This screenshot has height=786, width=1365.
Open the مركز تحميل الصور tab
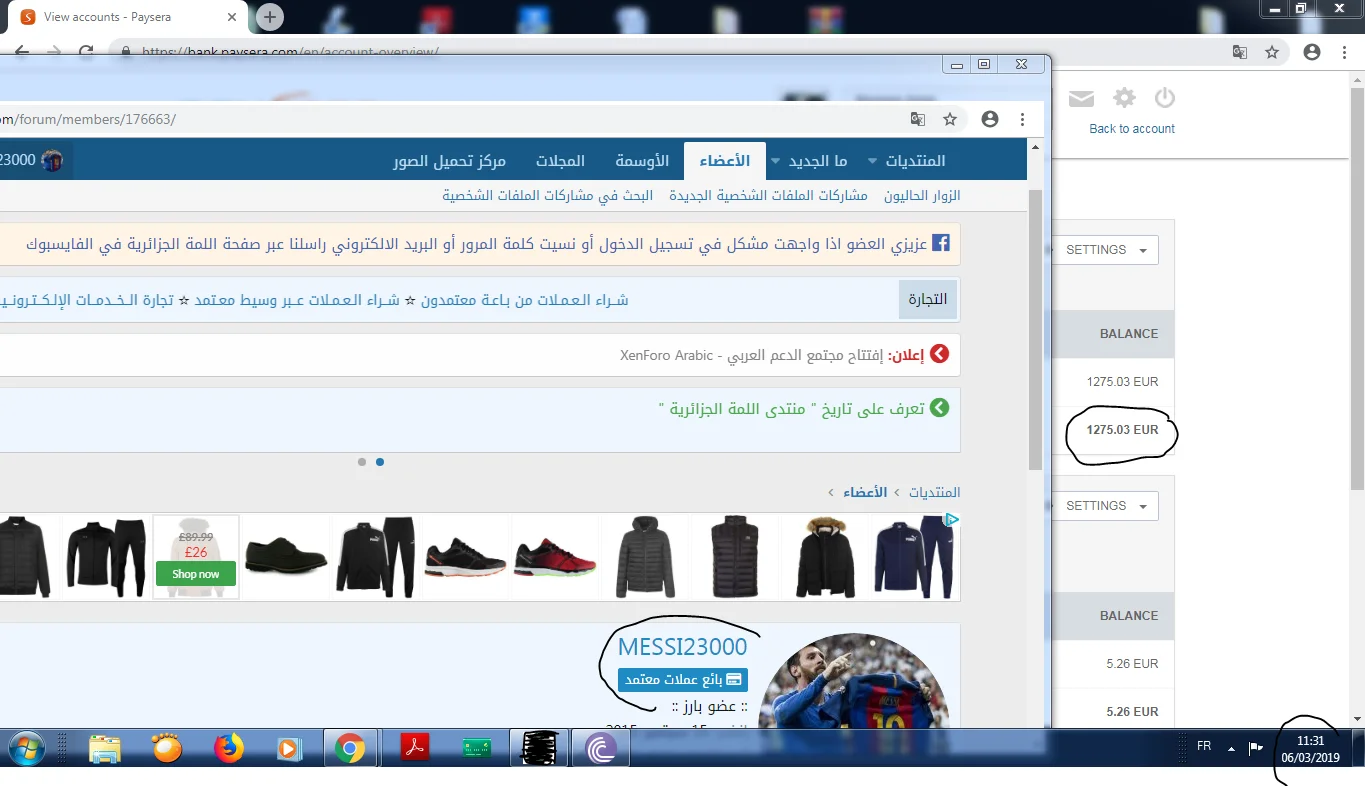click(449, 161)
